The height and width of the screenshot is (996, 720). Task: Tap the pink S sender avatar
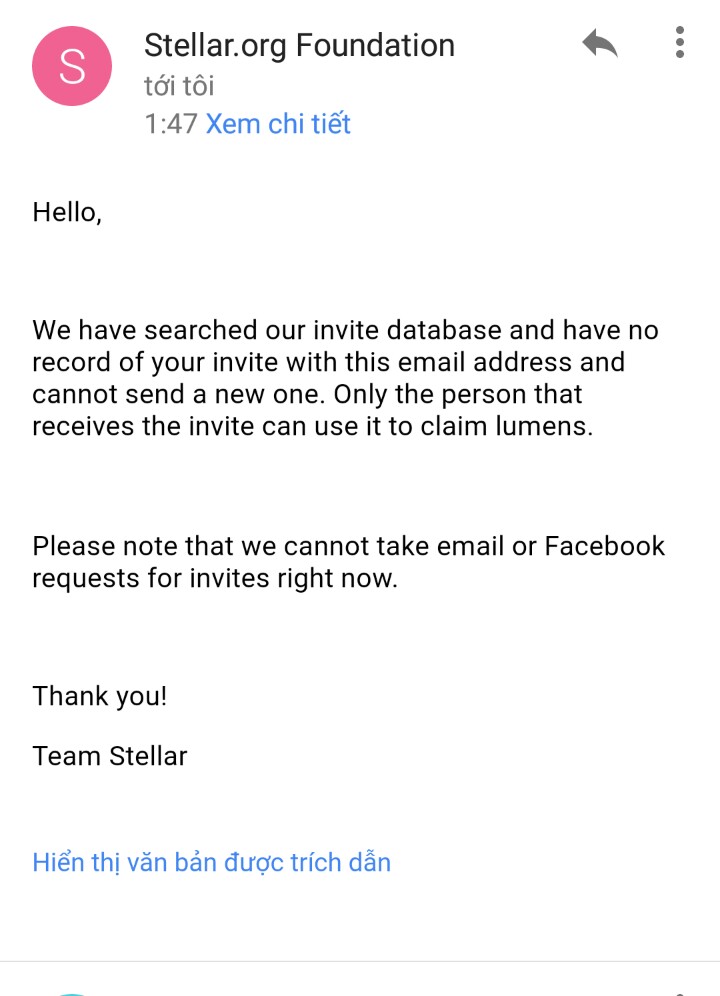point(72,66)
